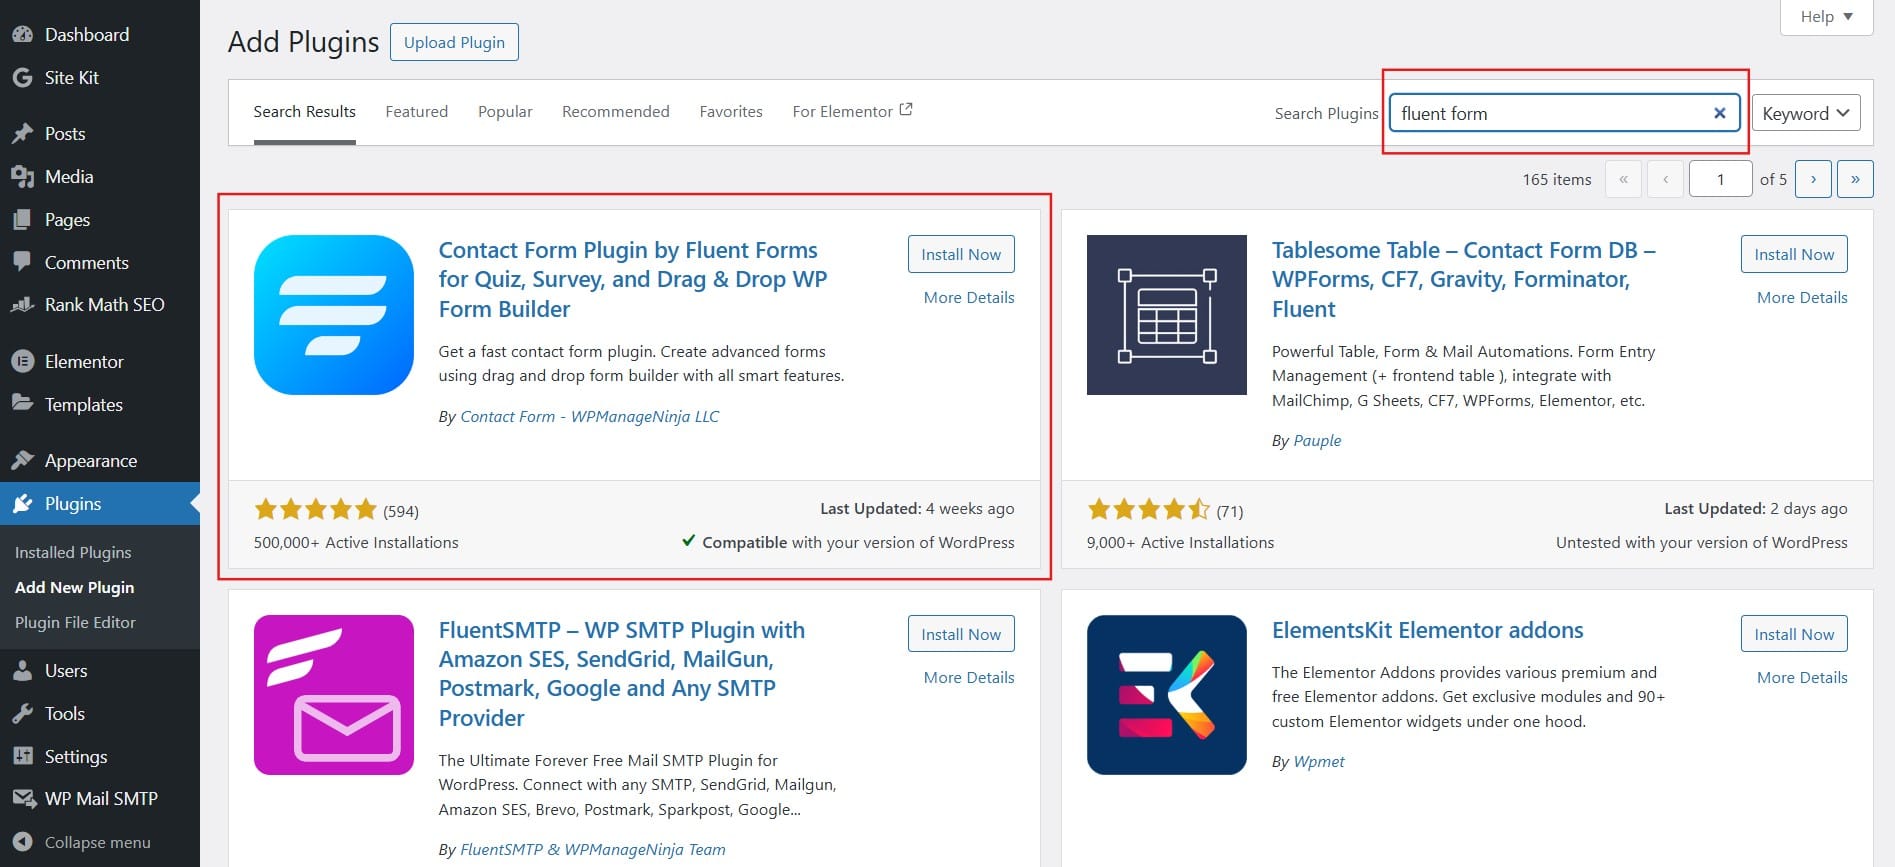Click the Fluent Forms five-star rating
The width and height of the screenshot is (1895, 867).
pyautogui.click(x=316, y=510)
